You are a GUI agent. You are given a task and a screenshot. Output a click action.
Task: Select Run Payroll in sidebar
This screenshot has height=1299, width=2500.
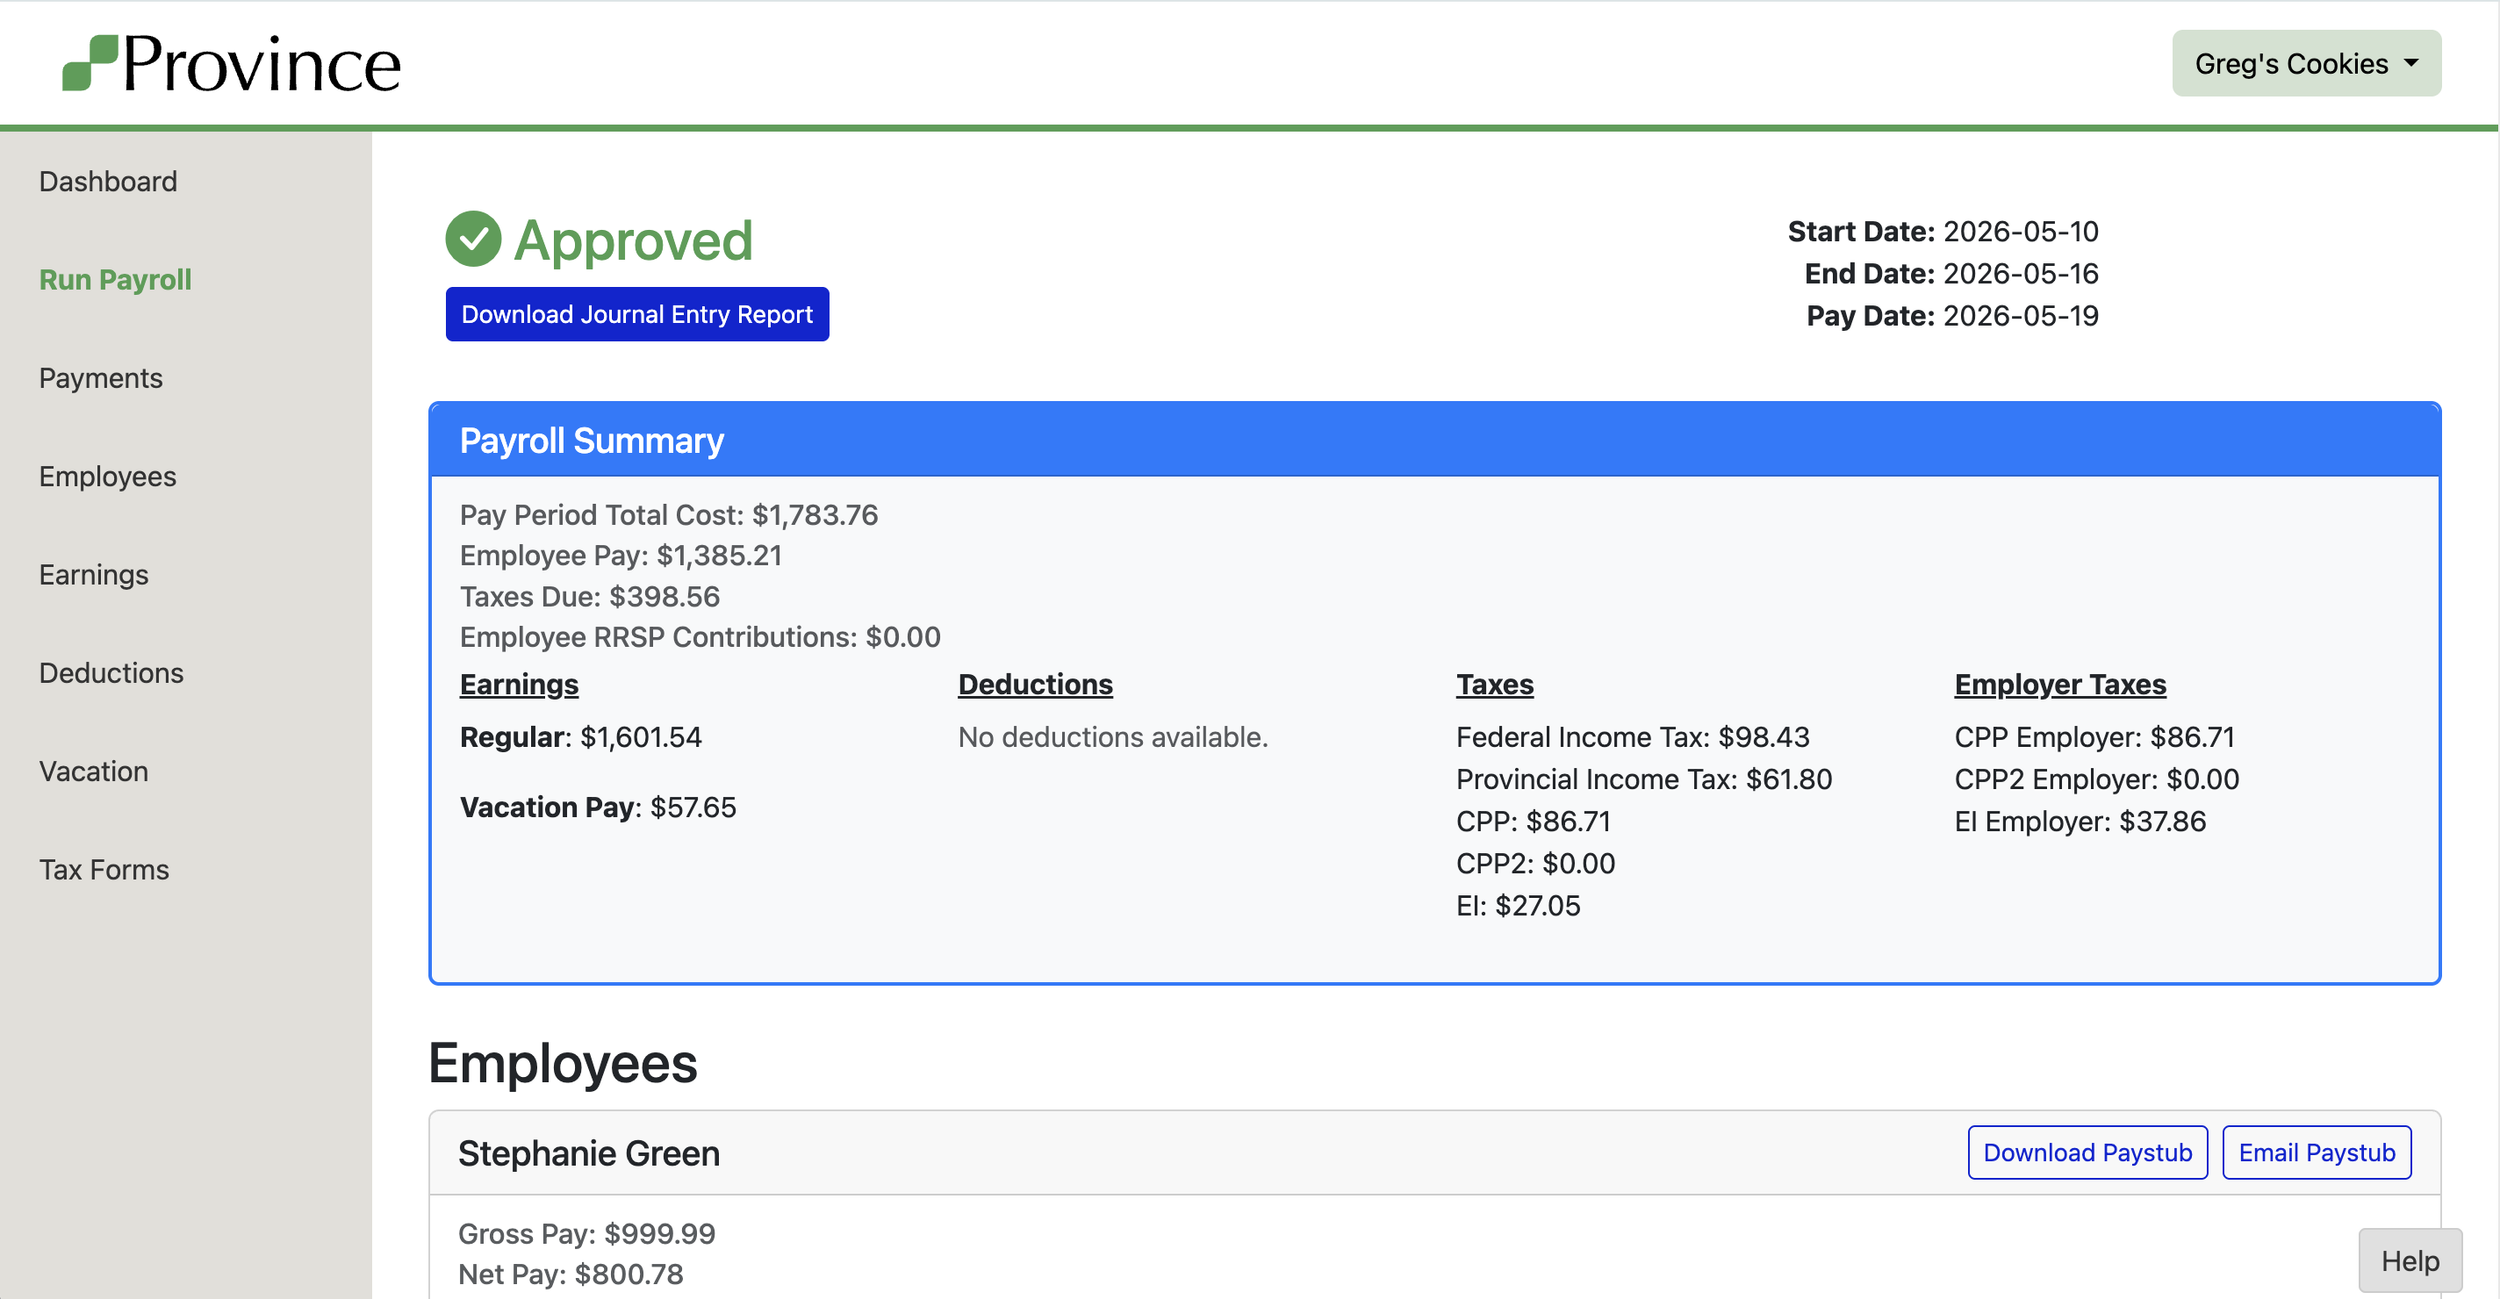pyautogui.click(x=115, y=280)
